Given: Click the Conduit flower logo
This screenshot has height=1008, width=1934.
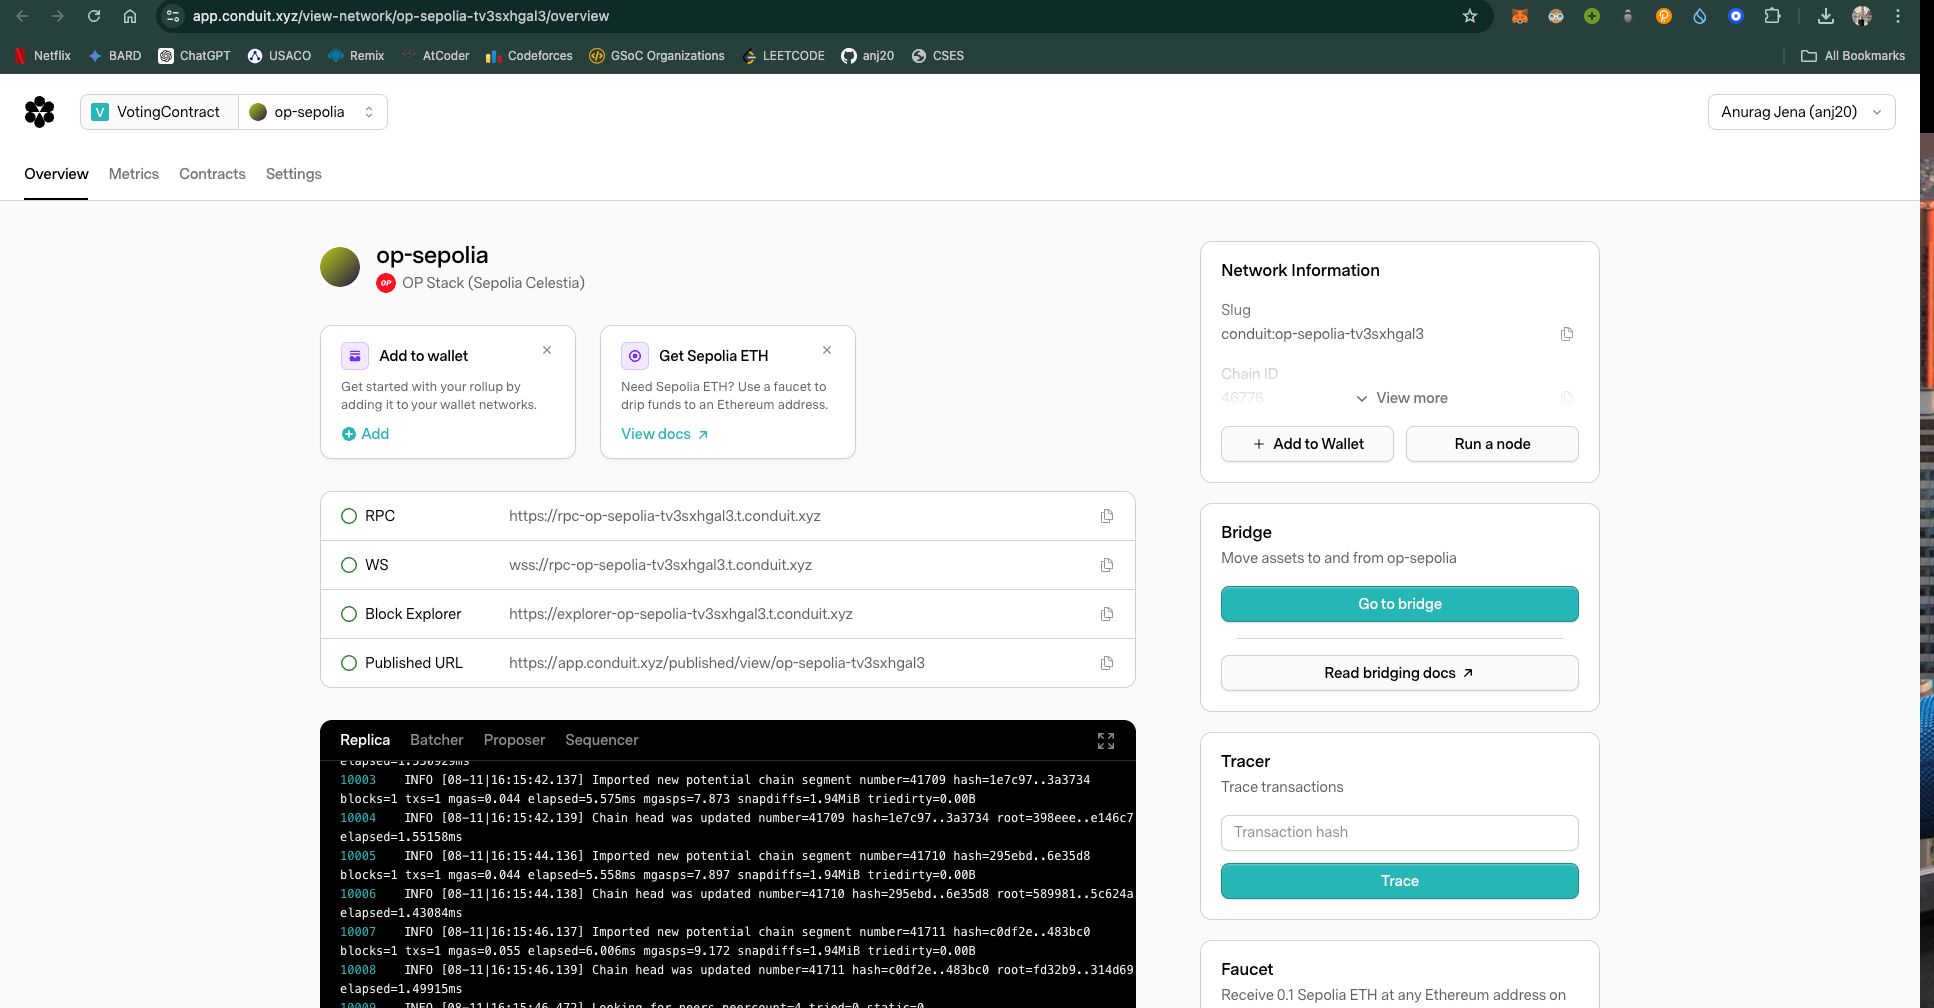Looking at the screenshot, I should (x=40, y=112).
